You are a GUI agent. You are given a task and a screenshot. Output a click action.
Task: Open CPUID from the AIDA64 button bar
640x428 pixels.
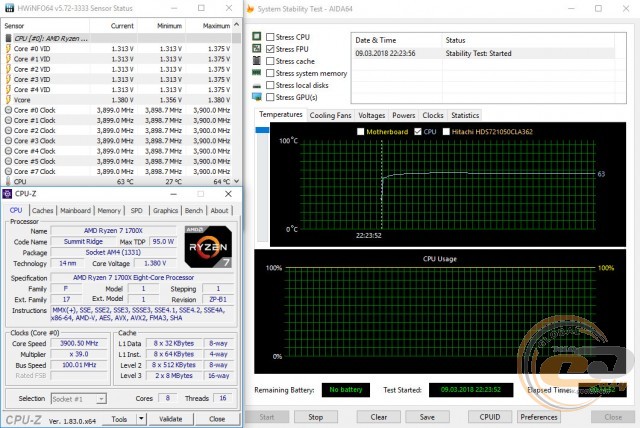click(x=490, y=417)
